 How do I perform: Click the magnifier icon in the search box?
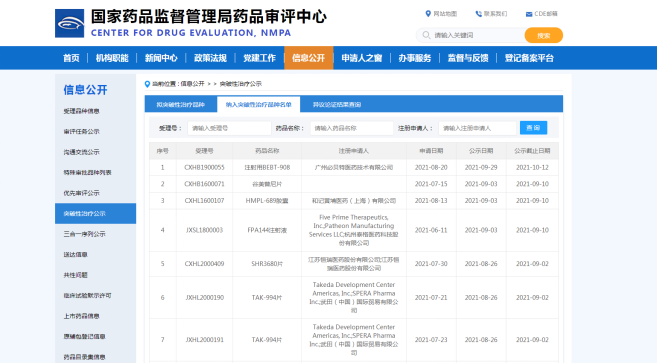pos(426,35)
